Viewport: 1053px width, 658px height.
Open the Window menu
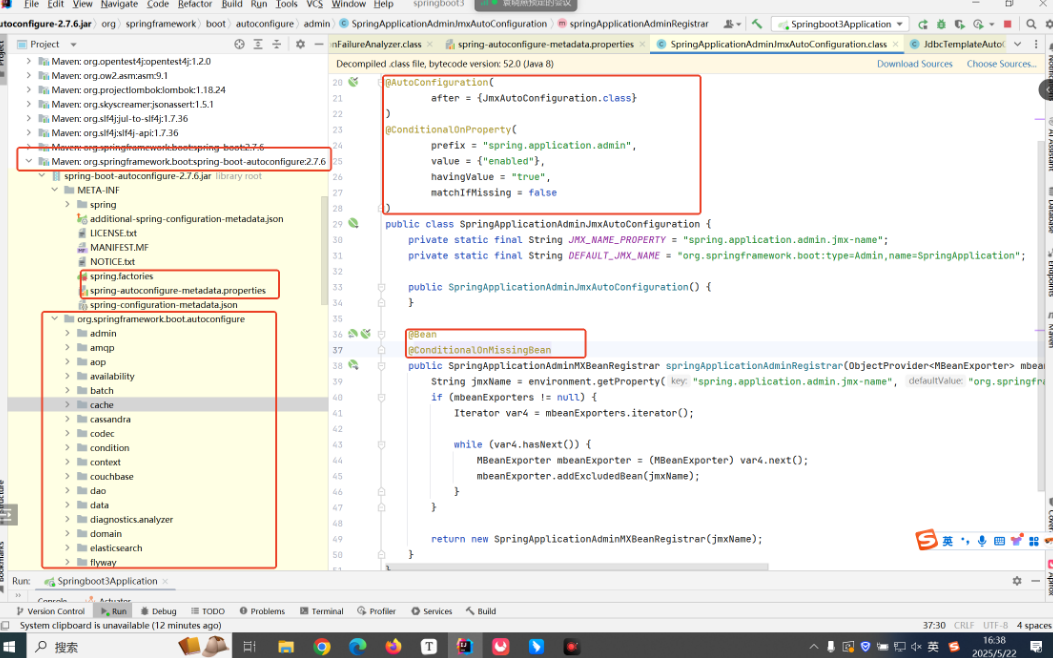[349, 4]
